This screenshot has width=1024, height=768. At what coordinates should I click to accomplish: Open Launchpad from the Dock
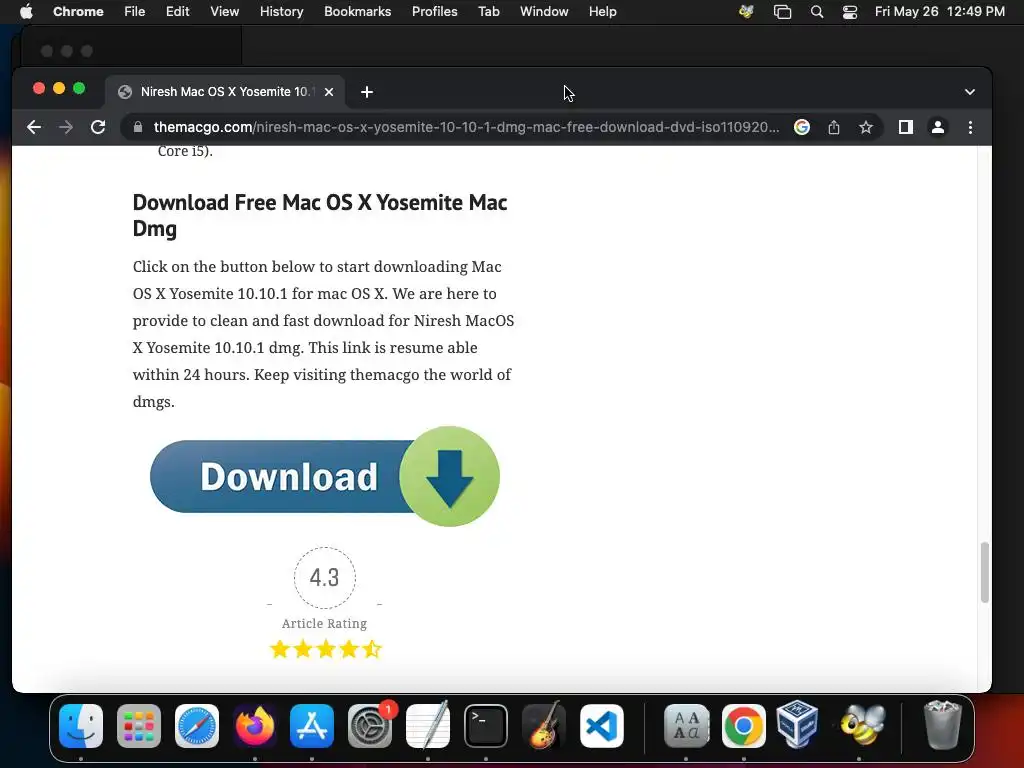click(139, 726)
